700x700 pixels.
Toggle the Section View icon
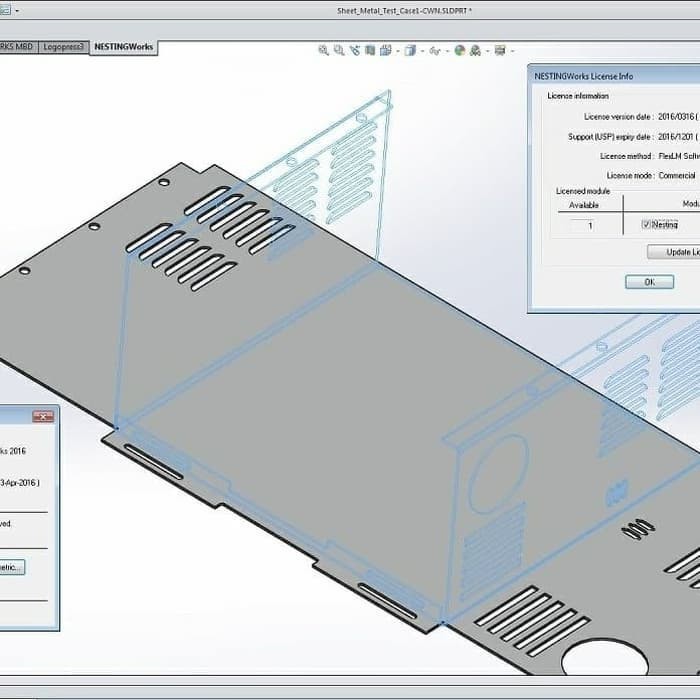click(370, 50)
